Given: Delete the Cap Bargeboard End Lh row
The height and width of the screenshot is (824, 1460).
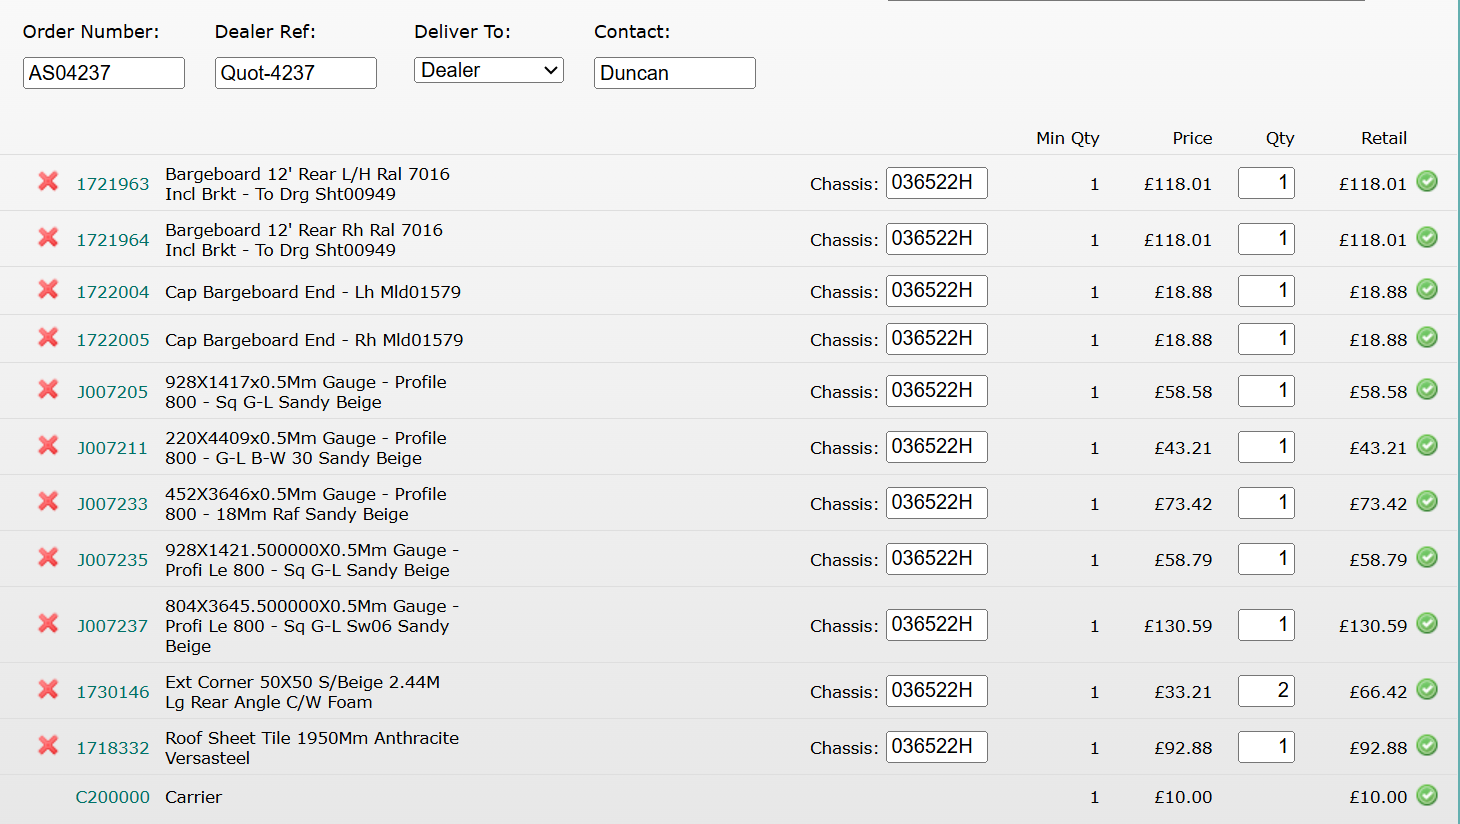Looking at the screenshot, I should [x=48, y=290].
